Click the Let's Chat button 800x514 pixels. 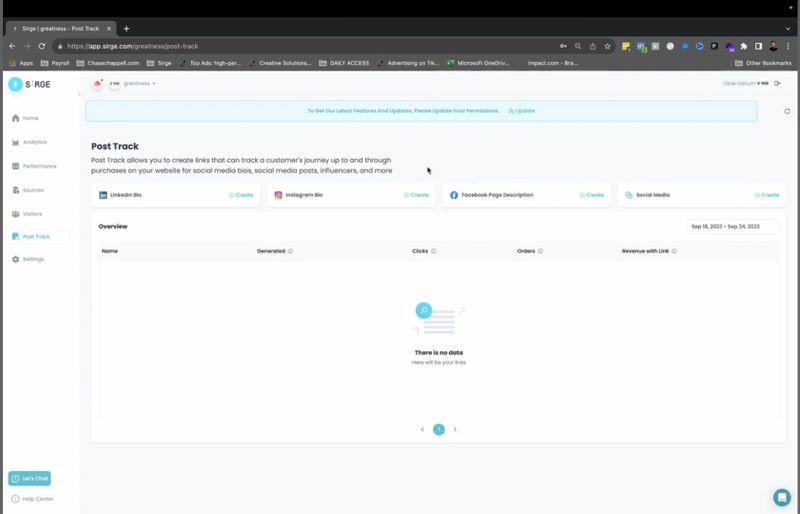29,479
